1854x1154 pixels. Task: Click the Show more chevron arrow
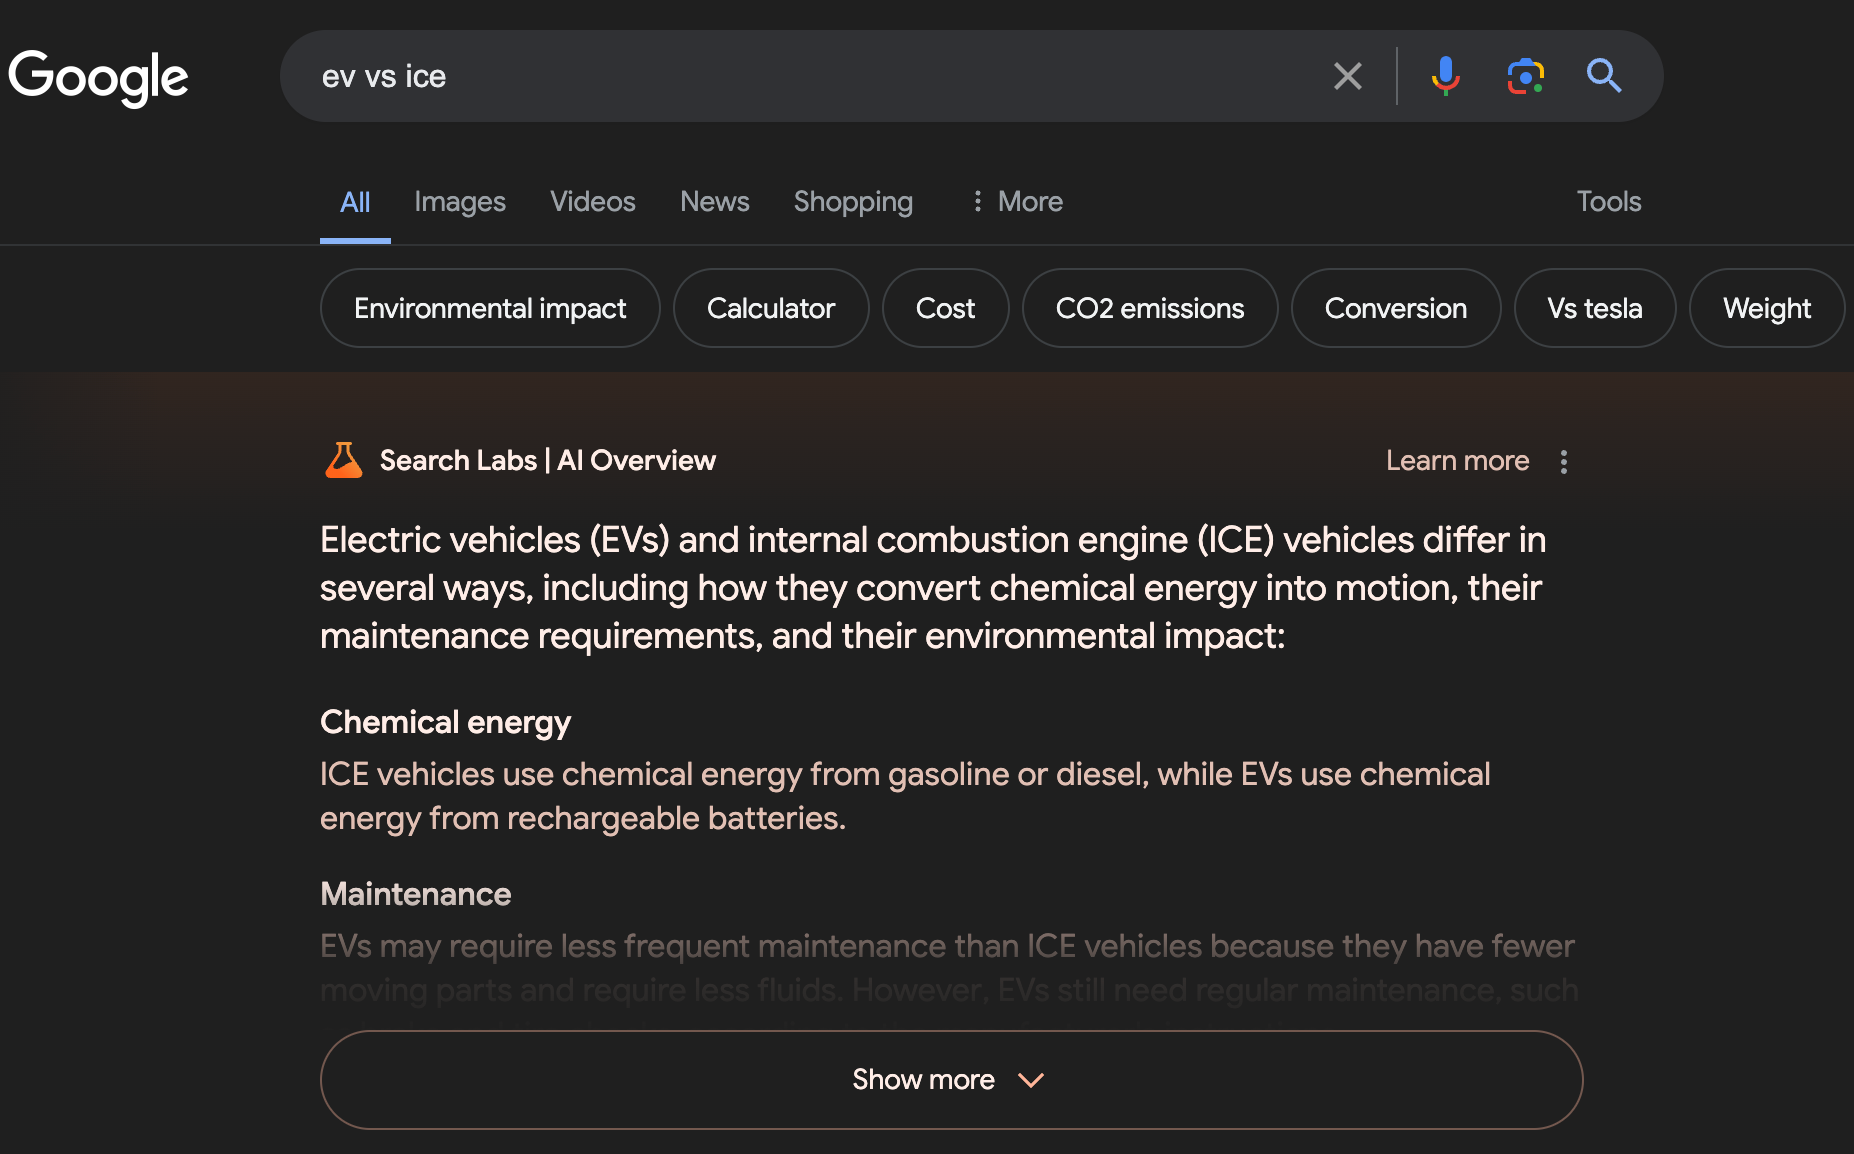point(1031,1081)
